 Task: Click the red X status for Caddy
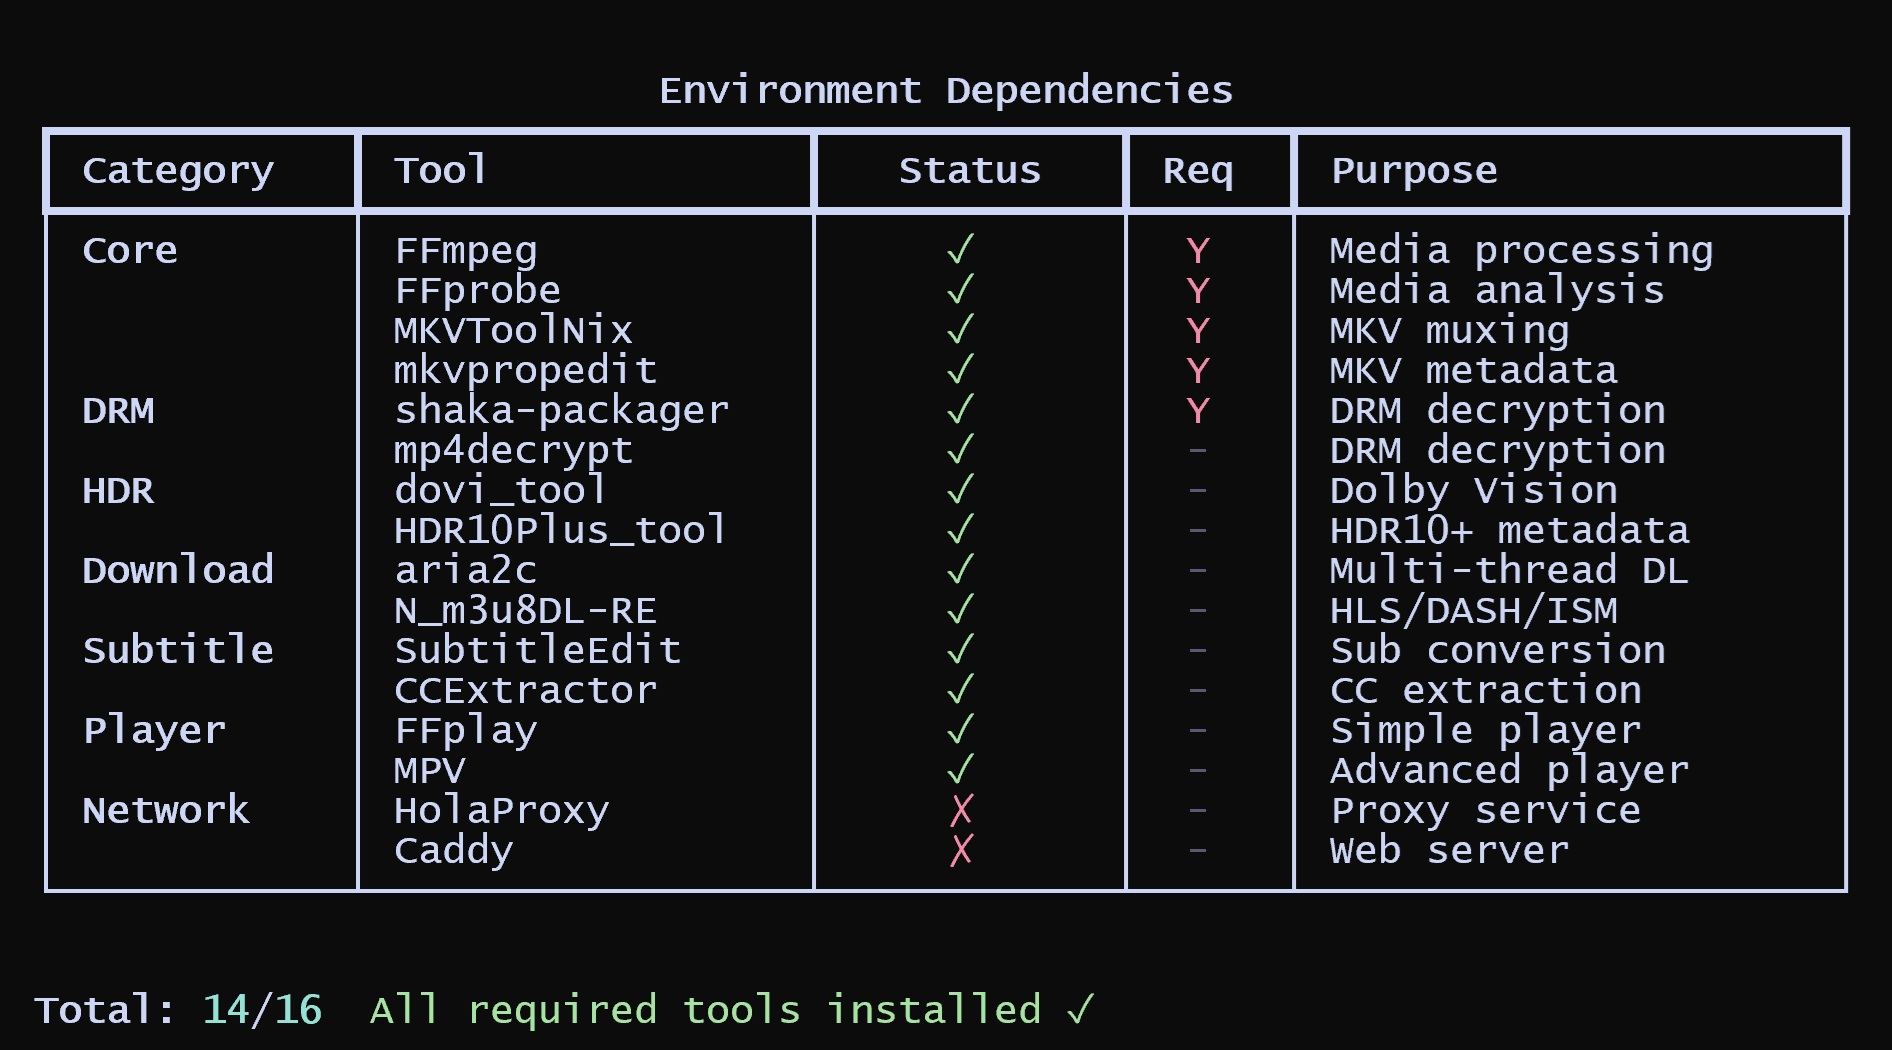[961, 850]
